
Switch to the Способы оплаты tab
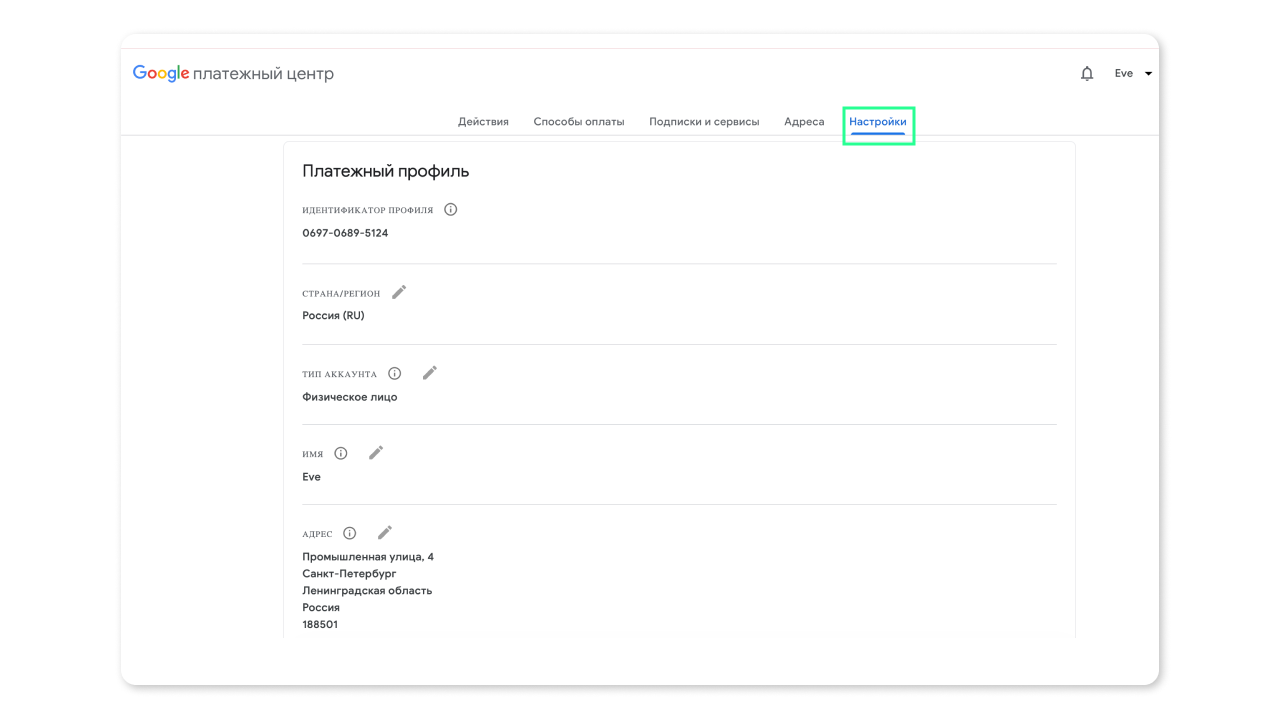[578, 121]
